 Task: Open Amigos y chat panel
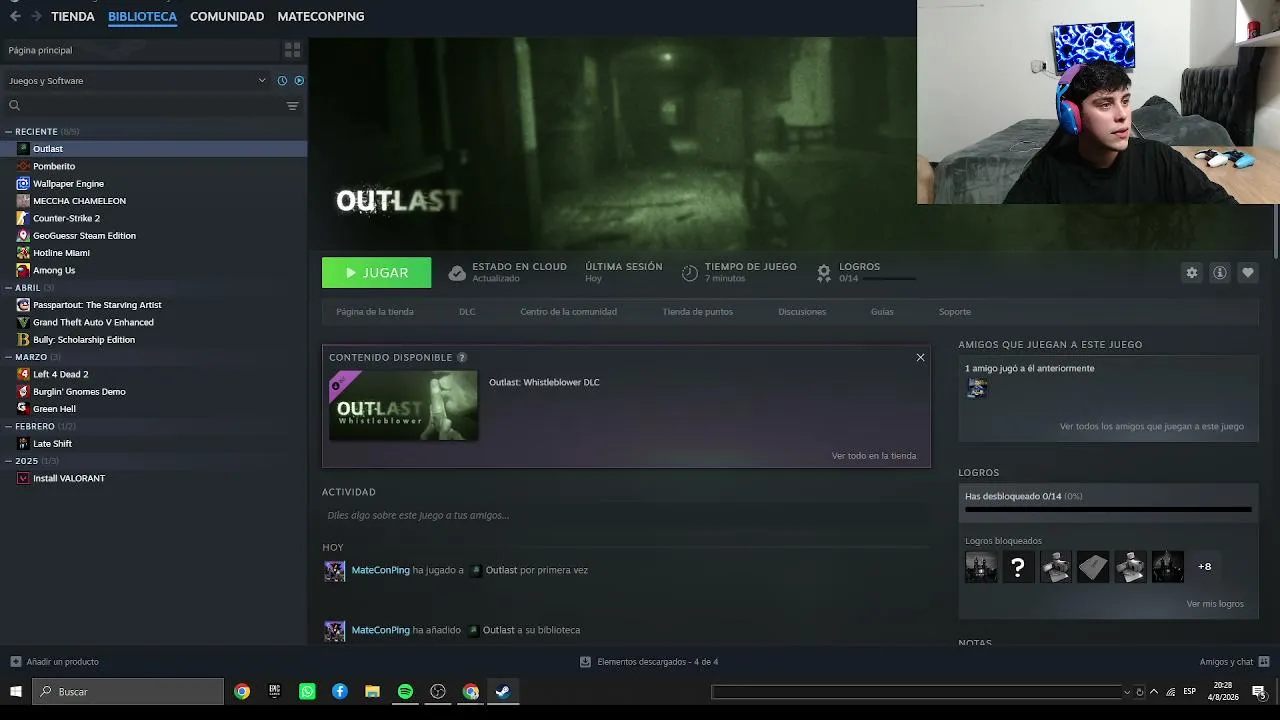pos(1235,662)
